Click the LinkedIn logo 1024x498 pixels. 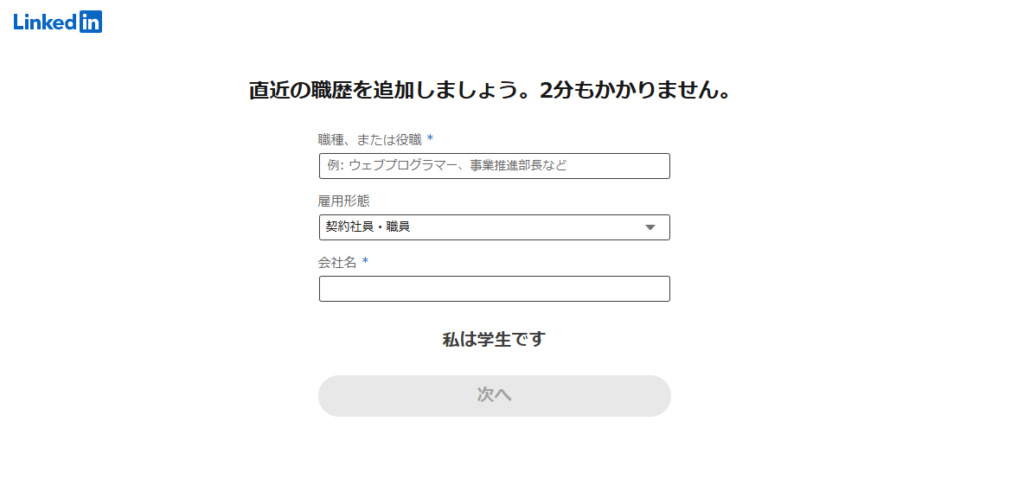tap(57, 21)
